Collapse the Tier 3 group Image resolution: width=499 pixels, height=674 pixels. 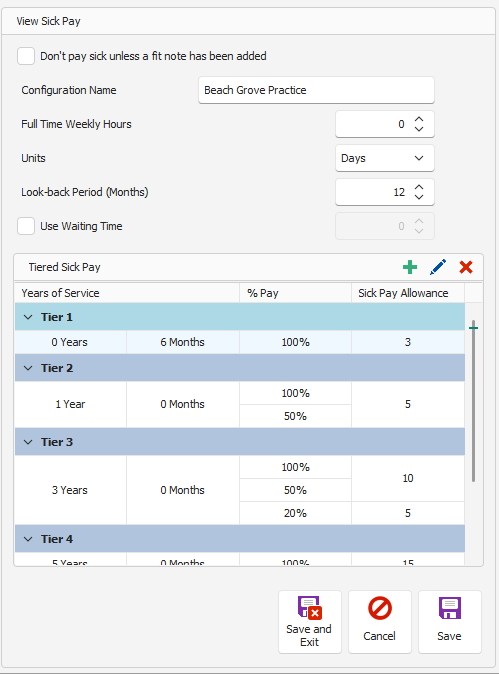click(28, 442)
